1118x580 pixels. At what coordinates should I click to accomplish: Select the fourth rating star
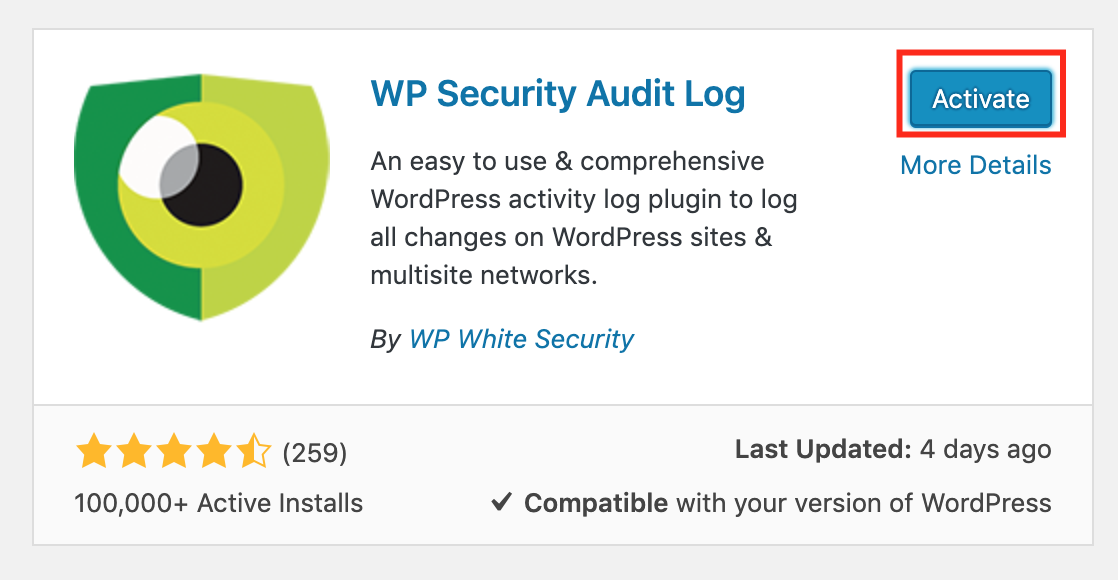click(214, 452)
